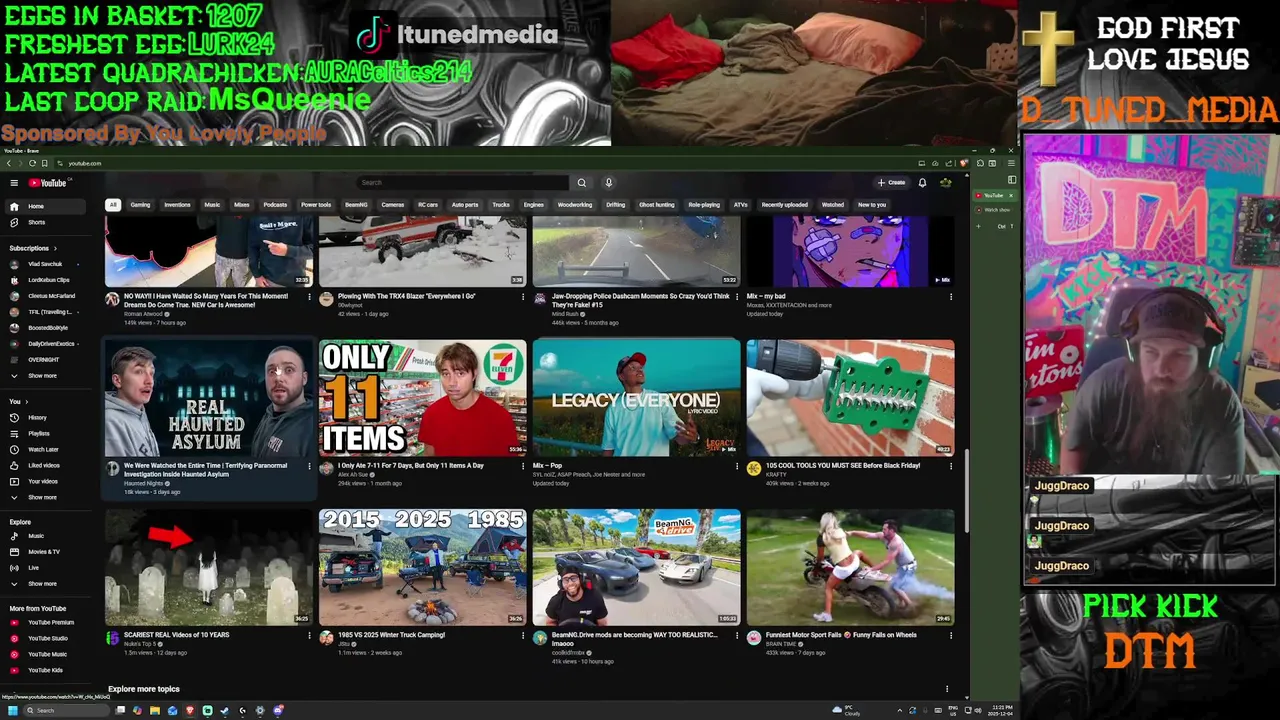The image size is (1280, 720).
Task: Open Funniest Motor Sport Fails thumbnail
Action: (851, 567)
